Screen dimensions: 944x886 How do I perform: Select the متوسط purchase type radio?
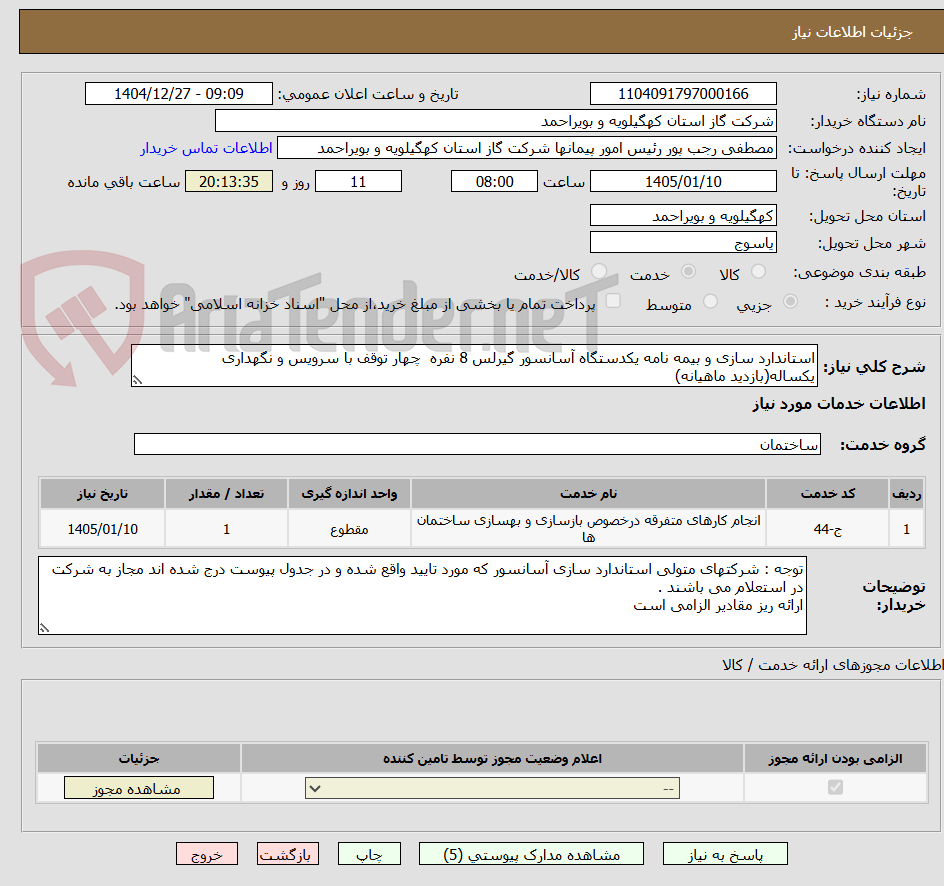coord(710,302)
